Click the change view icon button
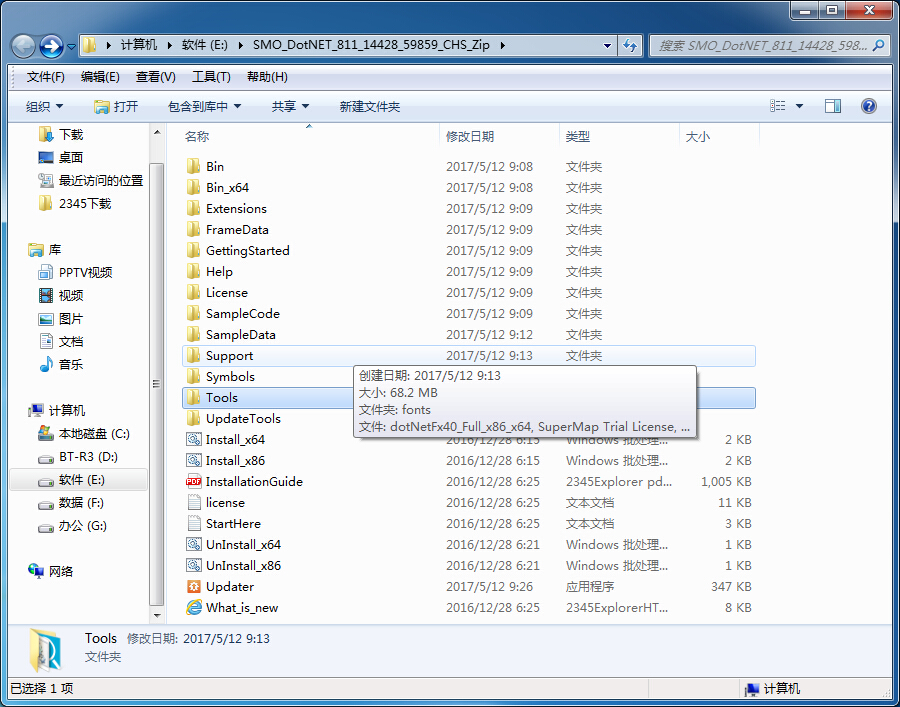900x707 pixels. click(x=778, y=106)
